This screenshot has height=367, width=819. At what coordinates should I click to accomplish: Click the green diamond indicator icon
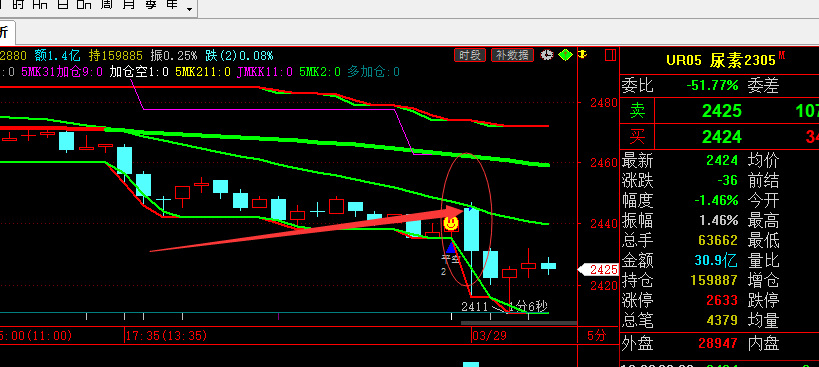[x=565, y=55]
